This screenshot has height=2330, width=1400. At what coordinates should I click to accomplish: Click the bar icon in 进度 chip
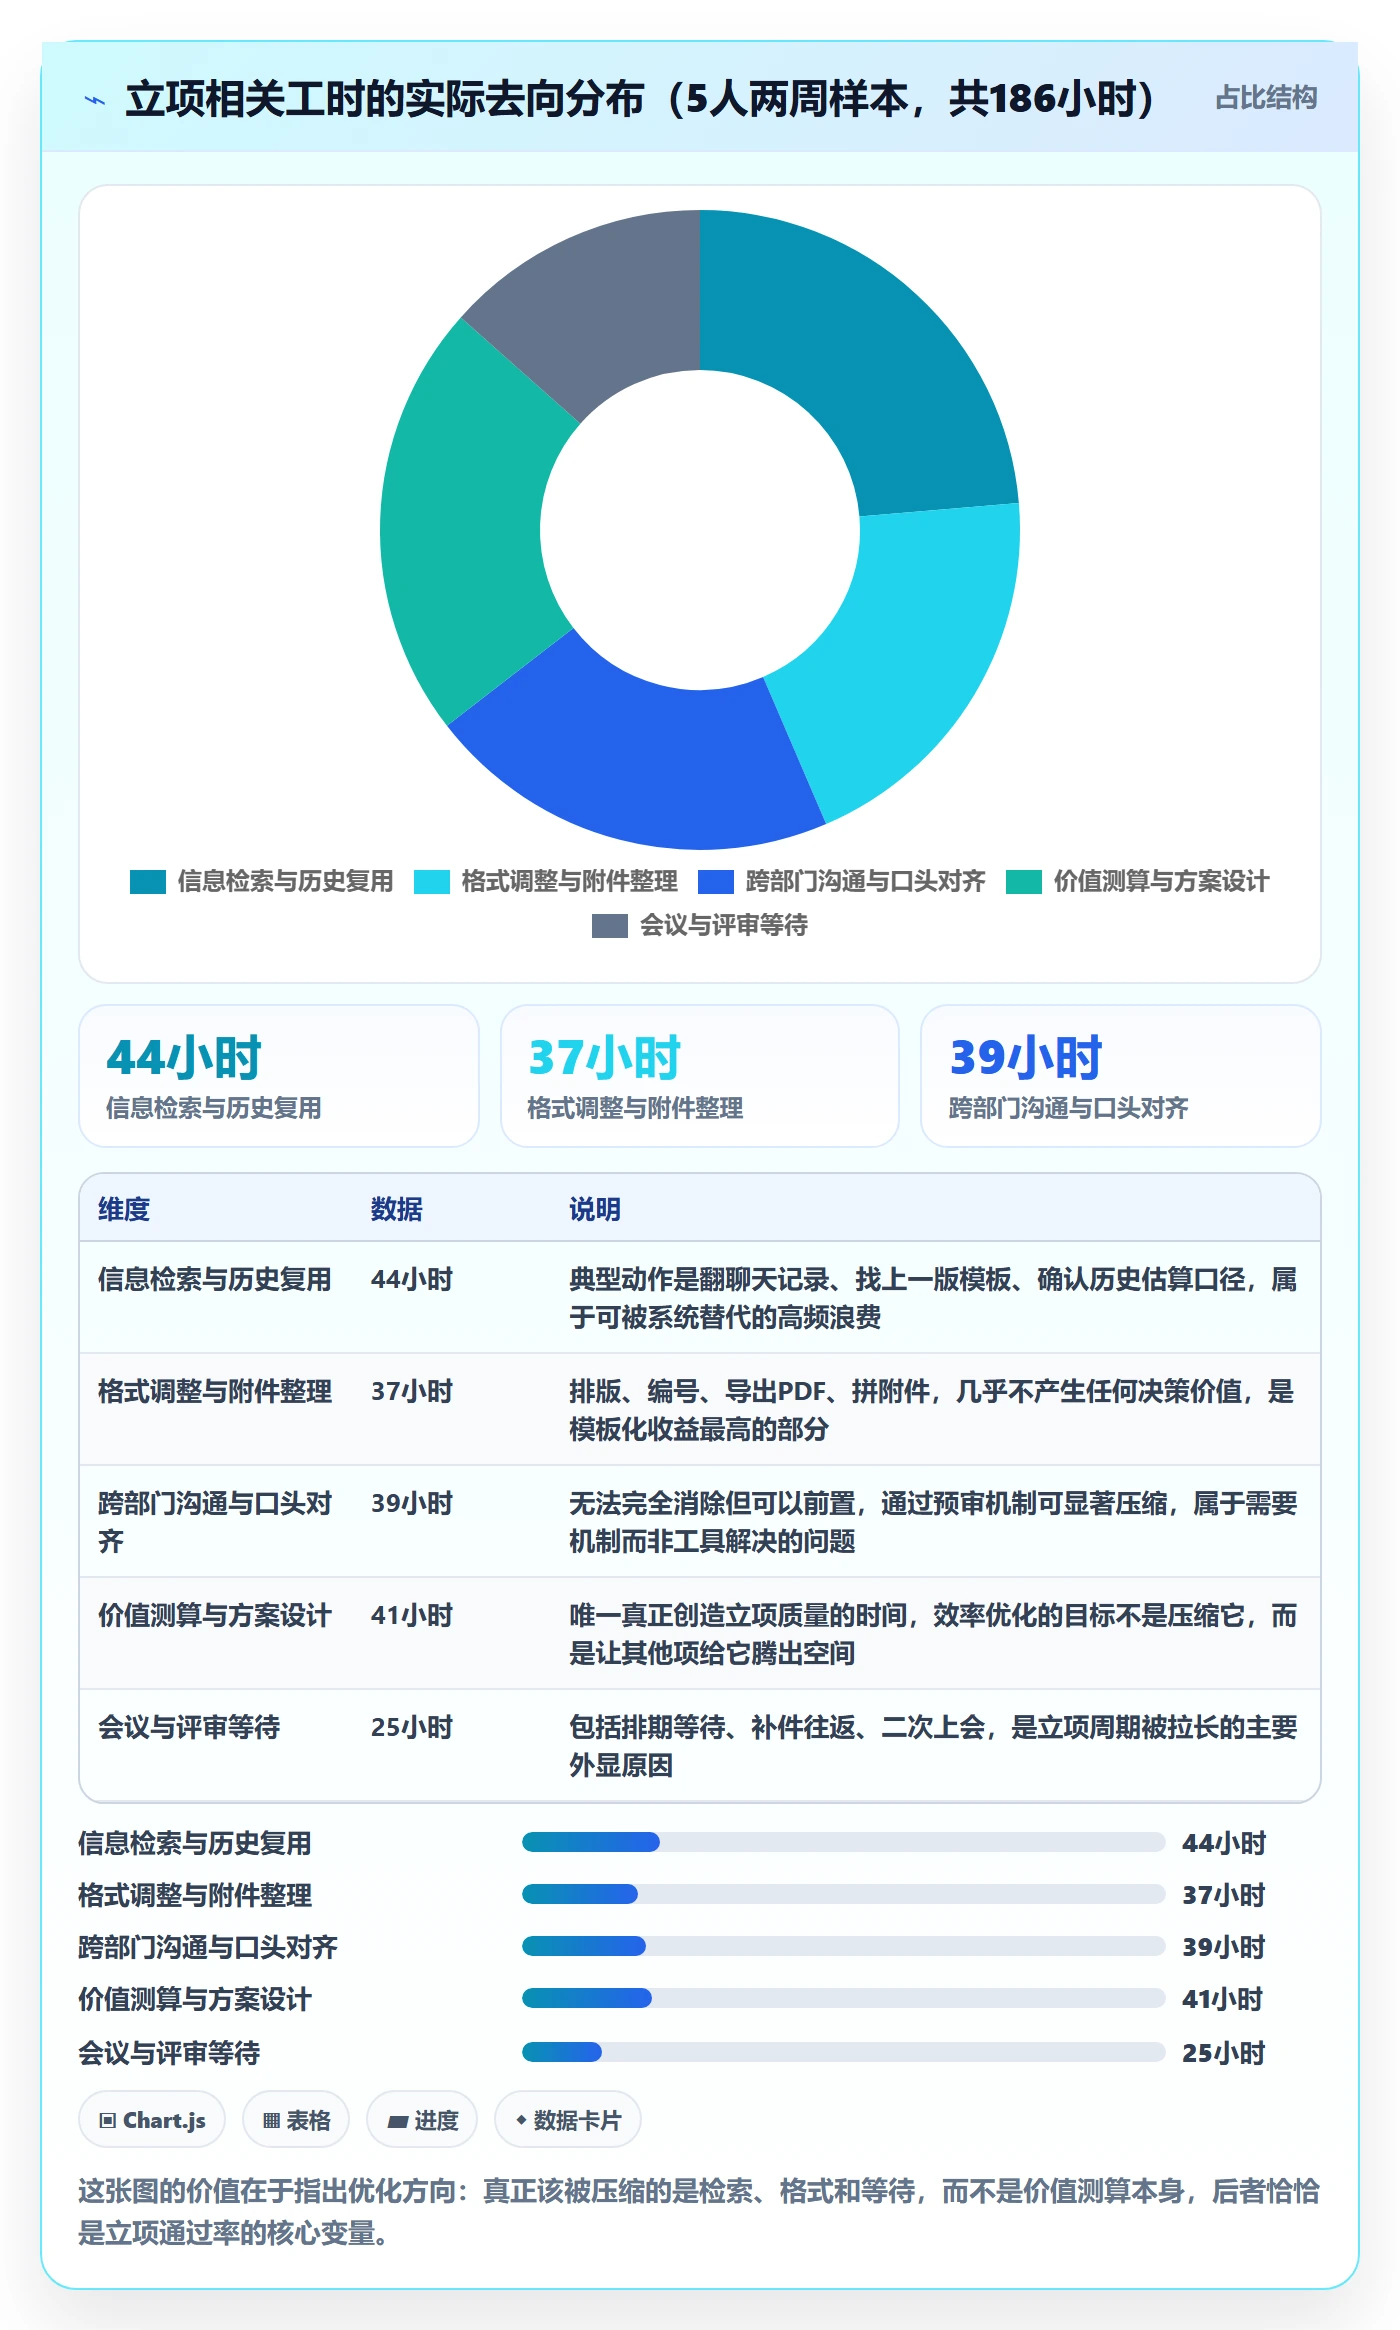(398, 2121)
